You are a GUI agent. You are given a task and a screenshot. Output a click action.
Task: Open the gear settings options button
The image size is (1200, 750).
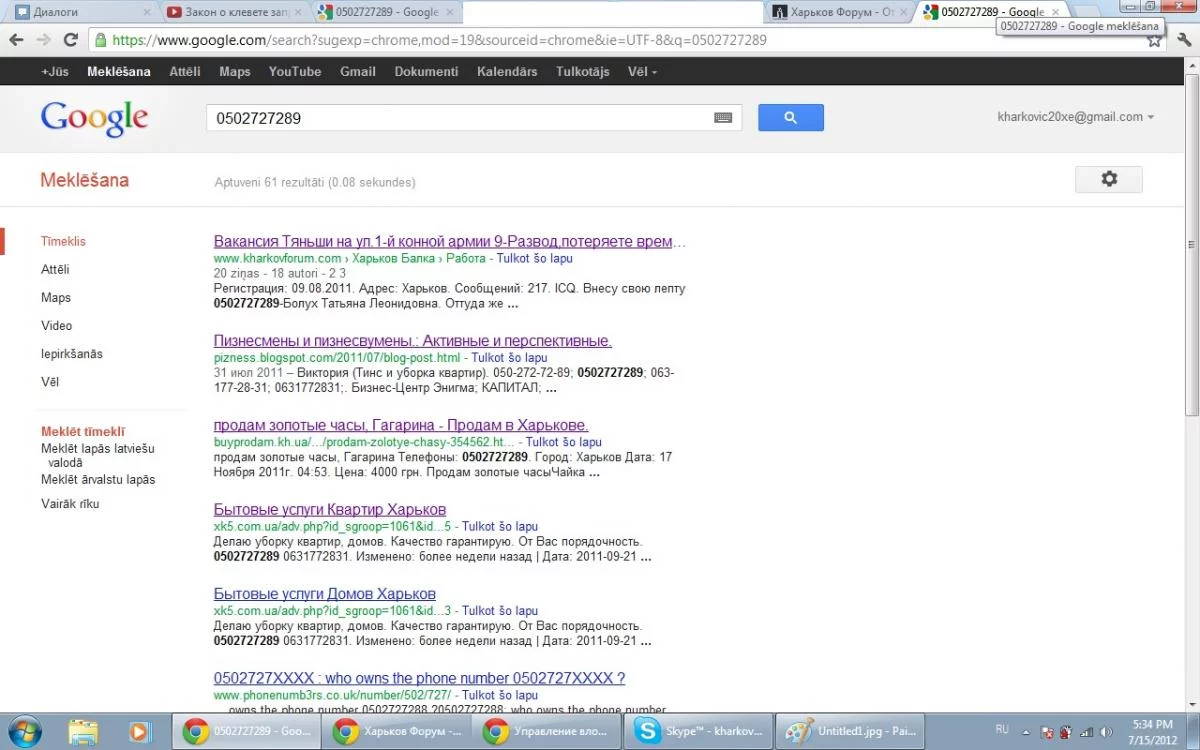tap(1108, 179)
